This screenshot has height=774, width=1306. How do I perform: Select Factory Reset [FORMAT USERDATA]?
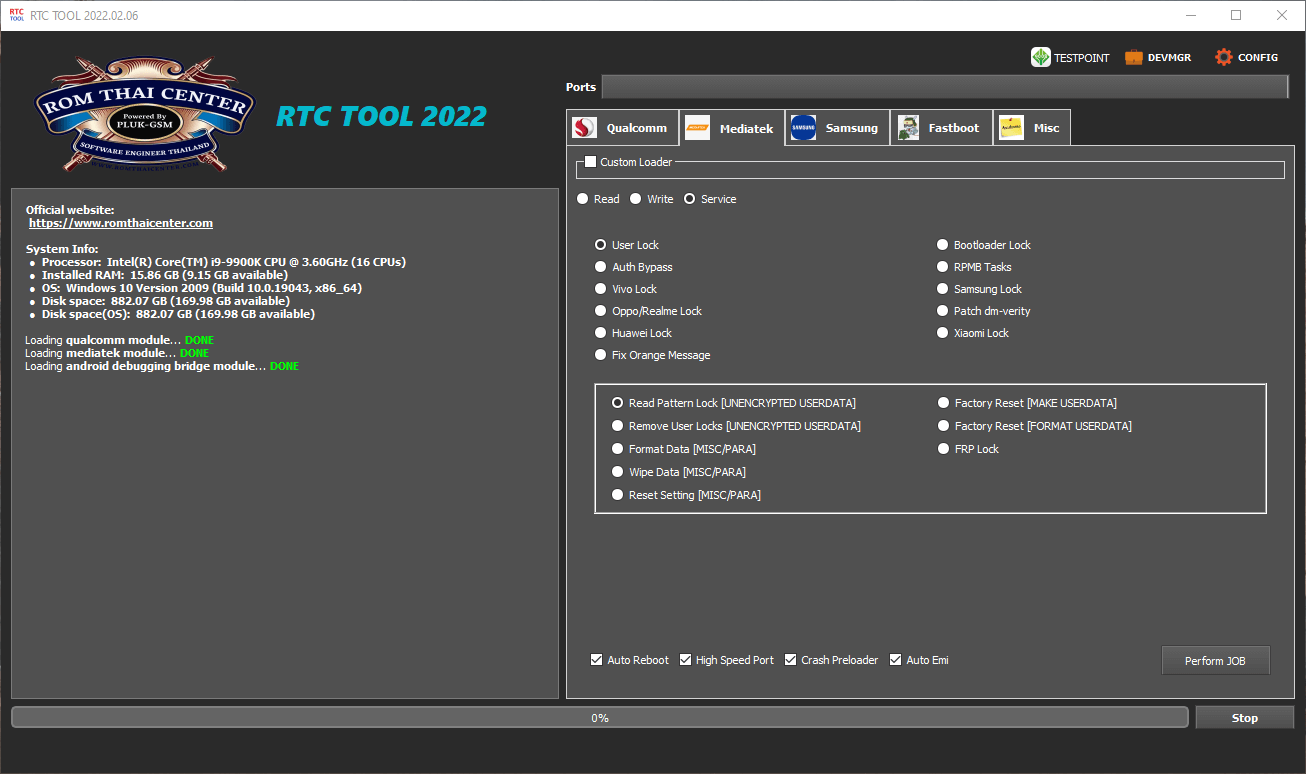(x=943, y=425)
